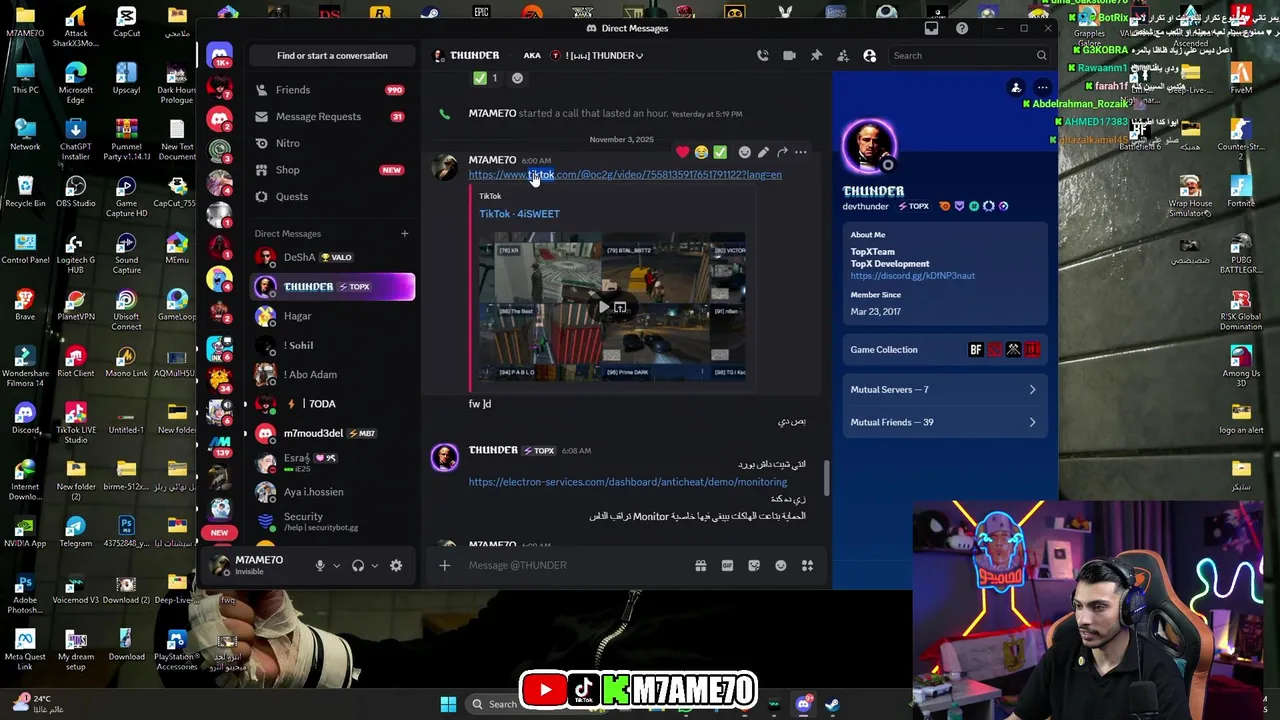Open Discord inbox icon in title bar
The image size is (1280, 720).
coord(932,28)
